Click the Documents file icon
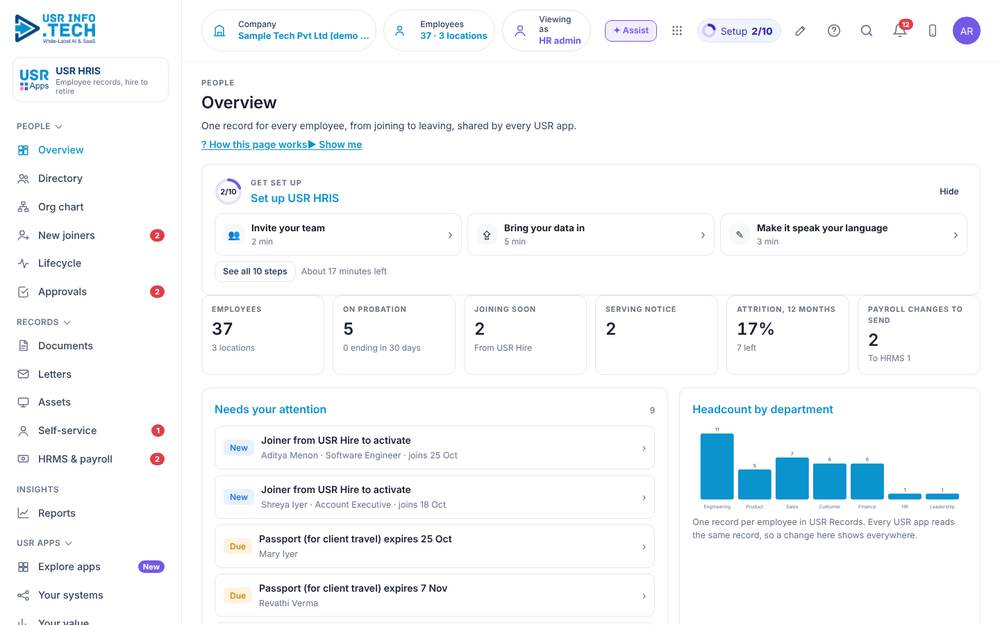This screenshot has height=625, width=1000. [23, 346]
